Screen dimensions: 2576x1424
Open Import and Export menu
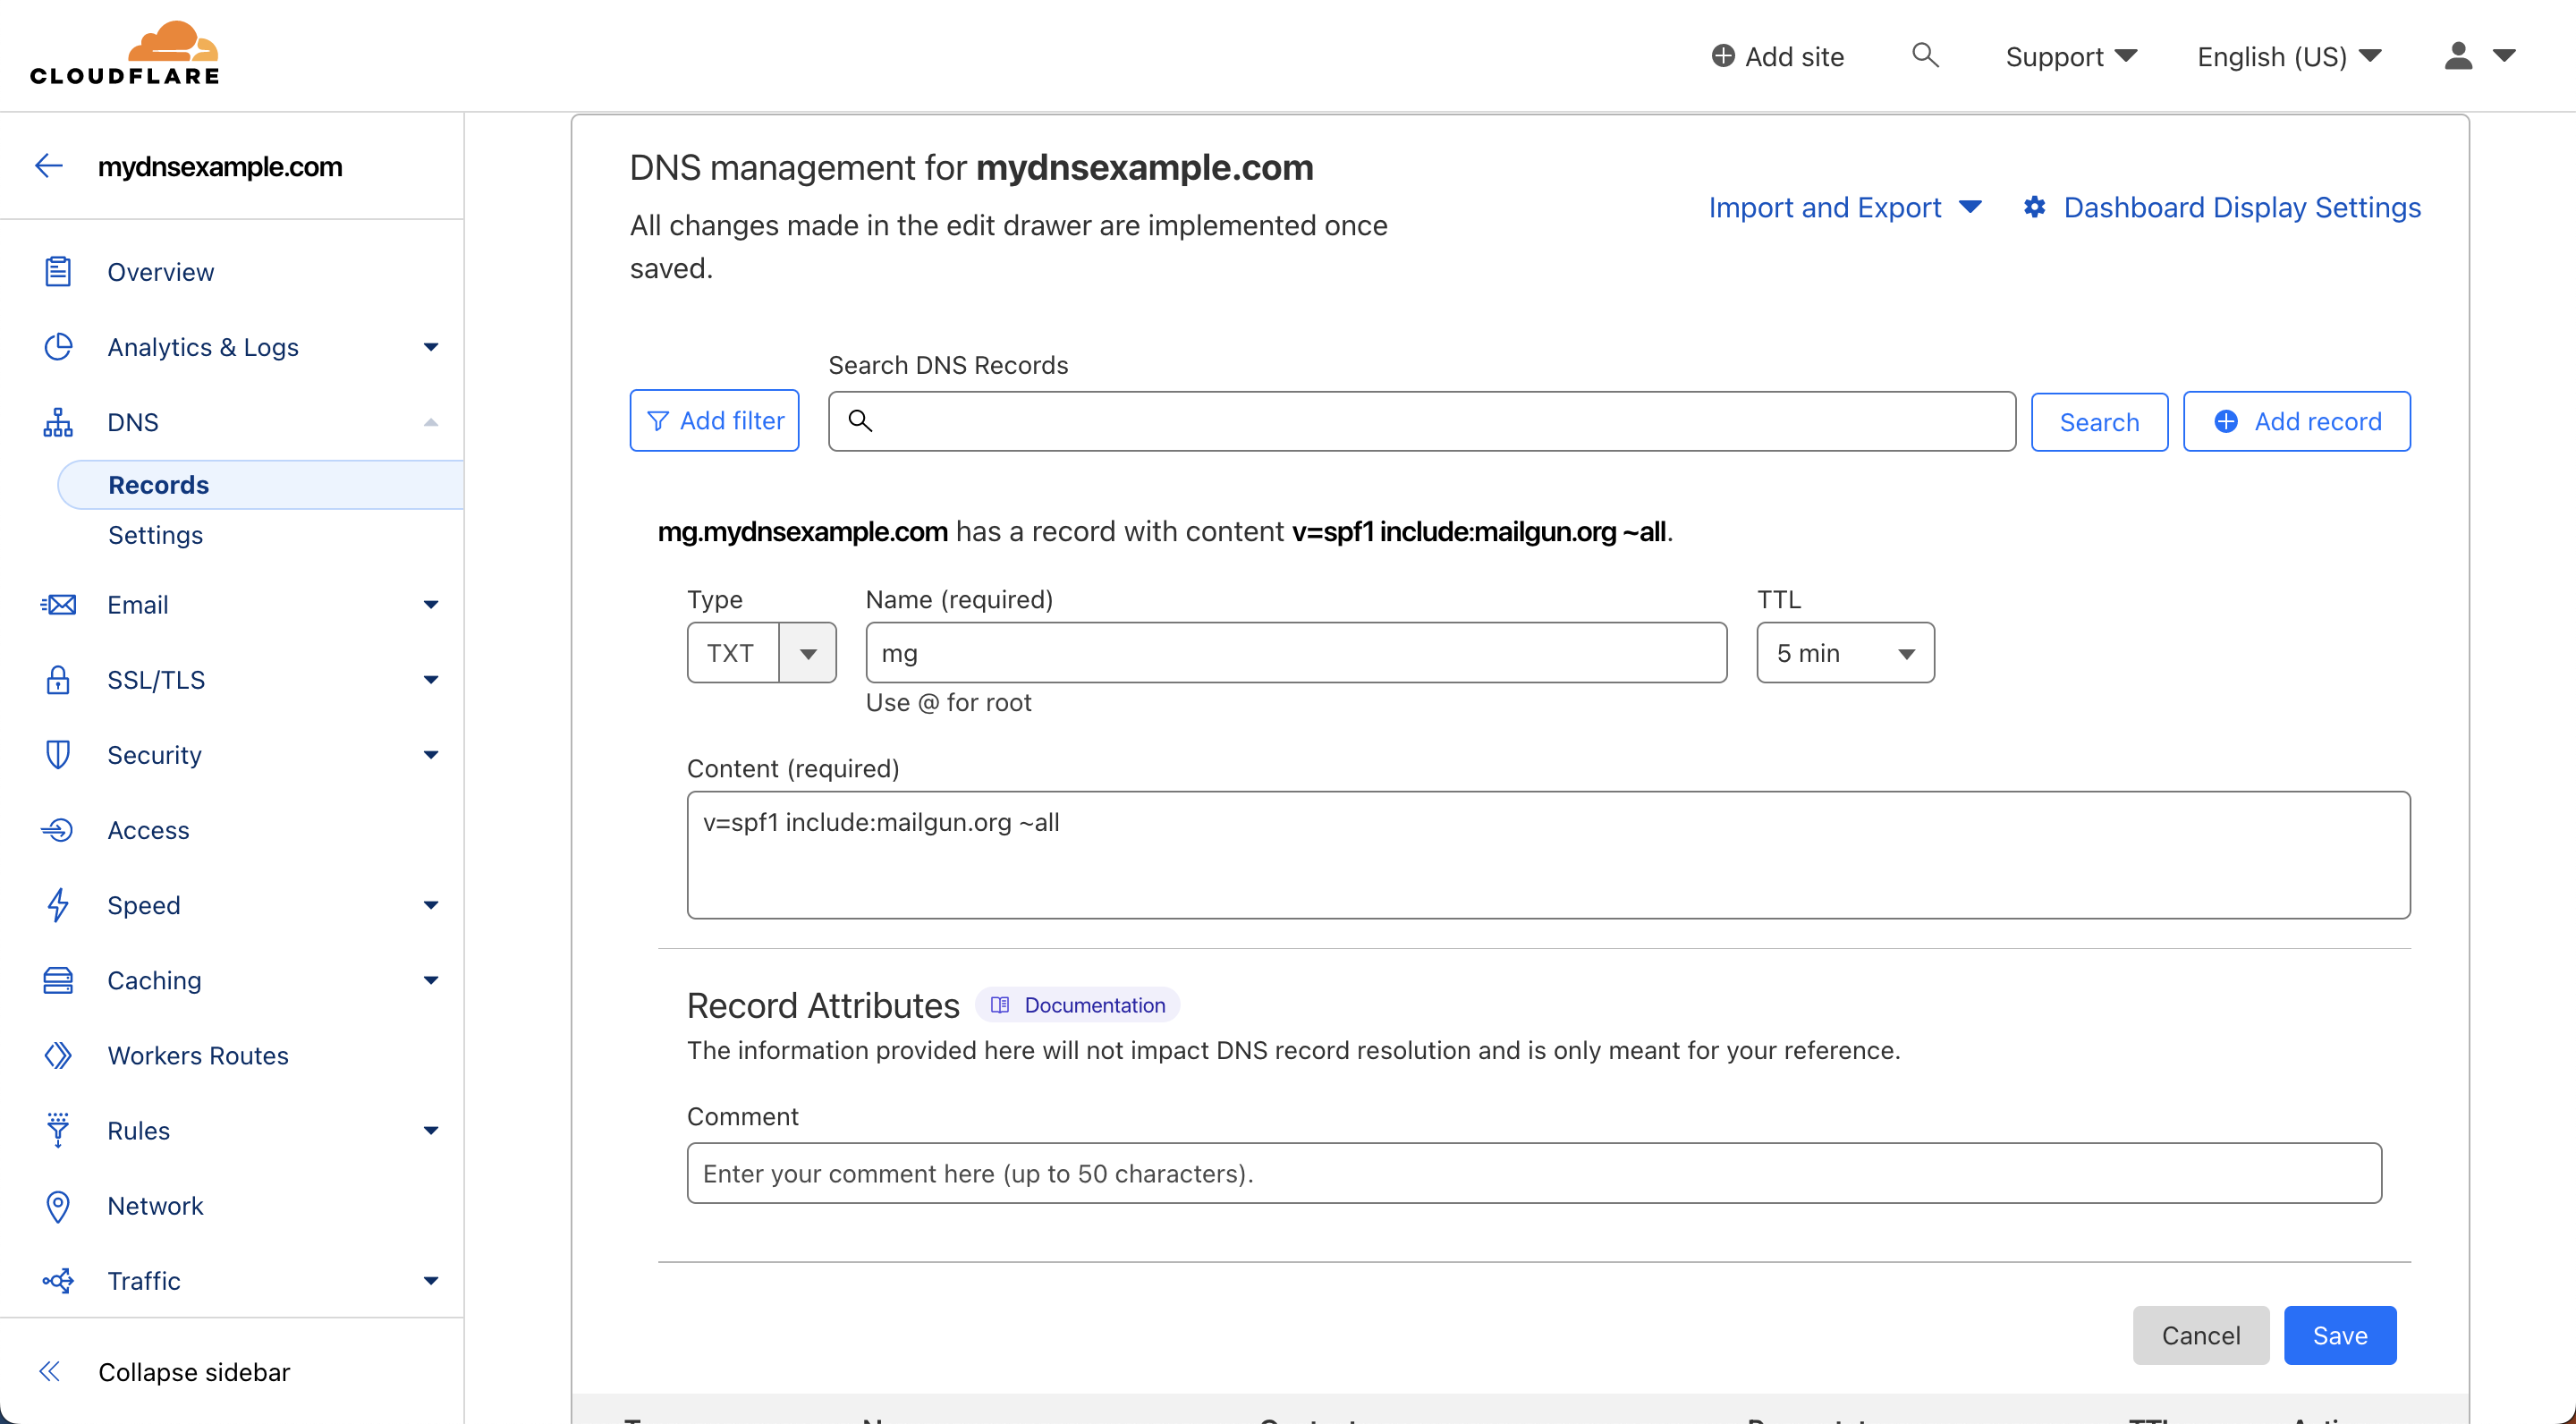coord(1843,207)
